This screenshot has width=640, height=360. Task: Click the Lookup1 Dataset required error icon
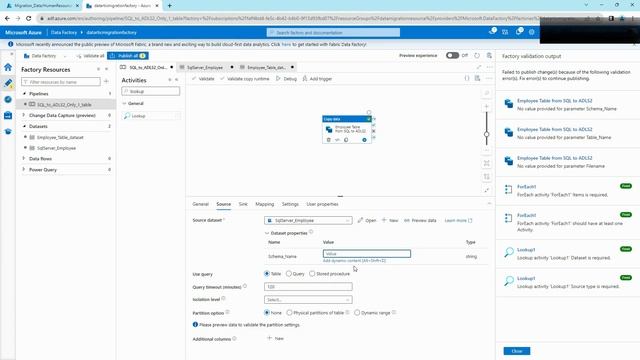tap(509, 252)
